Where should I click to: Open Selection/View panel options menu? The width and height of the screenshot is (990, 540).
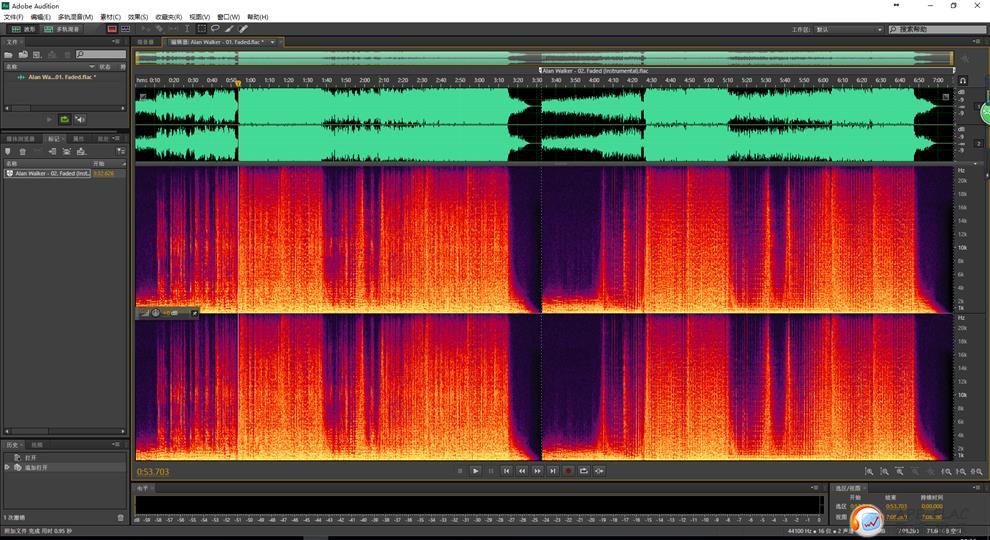(x=977, y=488)
